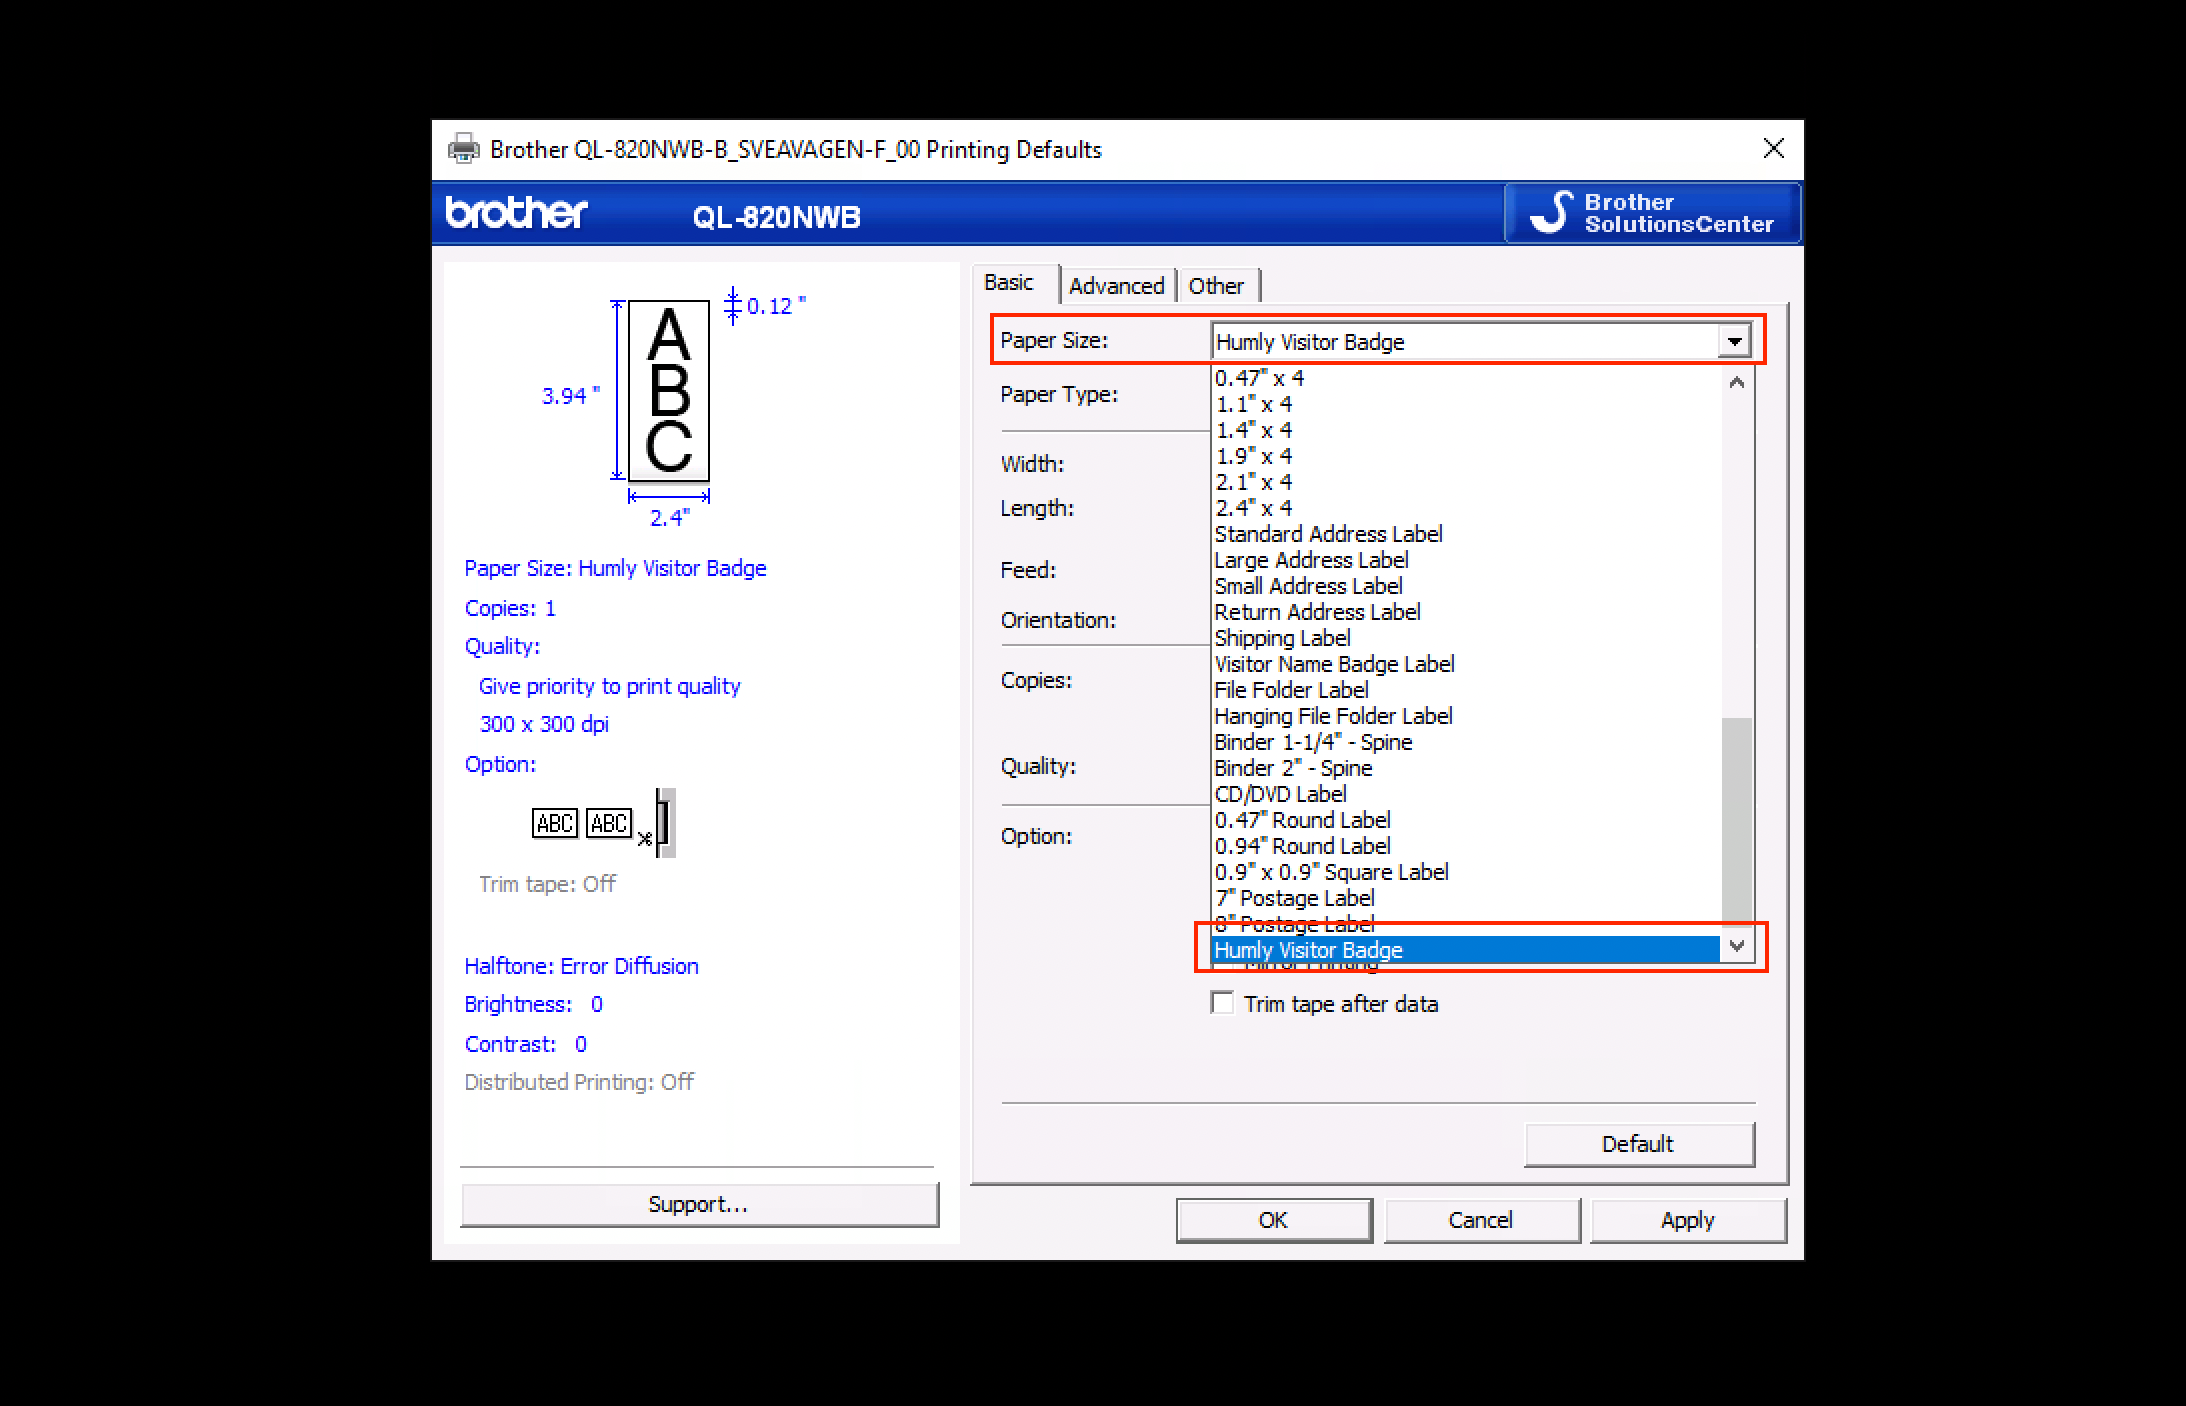This screenshot has width=2186, height=1406.
Task: Click the OK button
Action: 1273,1220
